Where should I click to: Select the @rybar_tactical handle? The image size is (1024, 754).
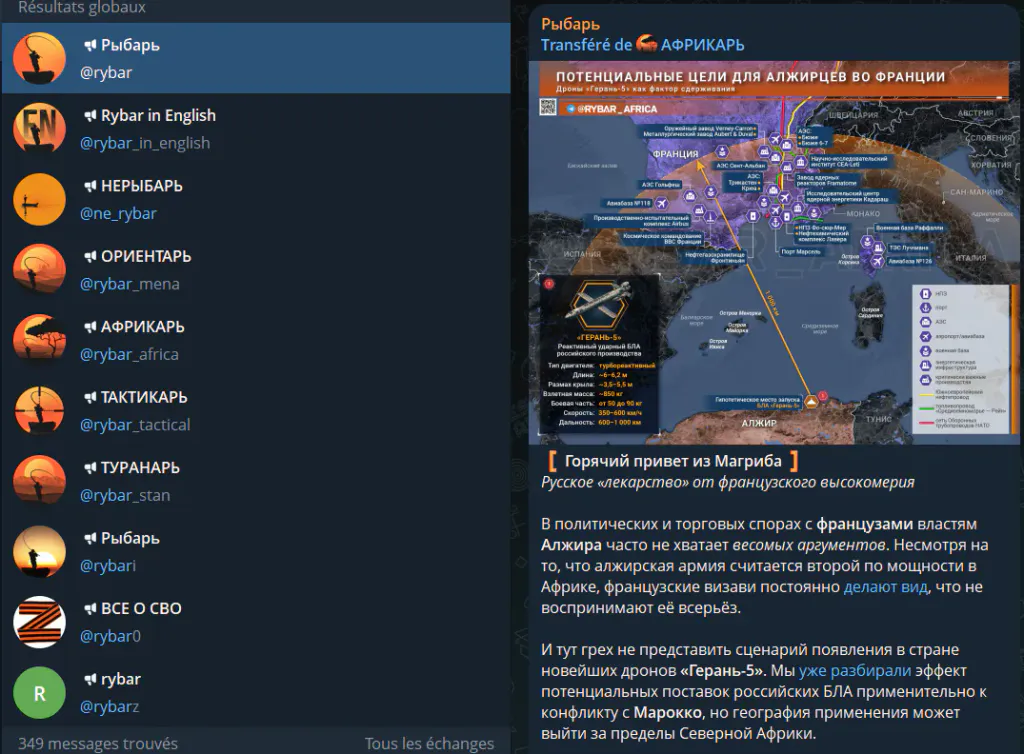(135, 425)
